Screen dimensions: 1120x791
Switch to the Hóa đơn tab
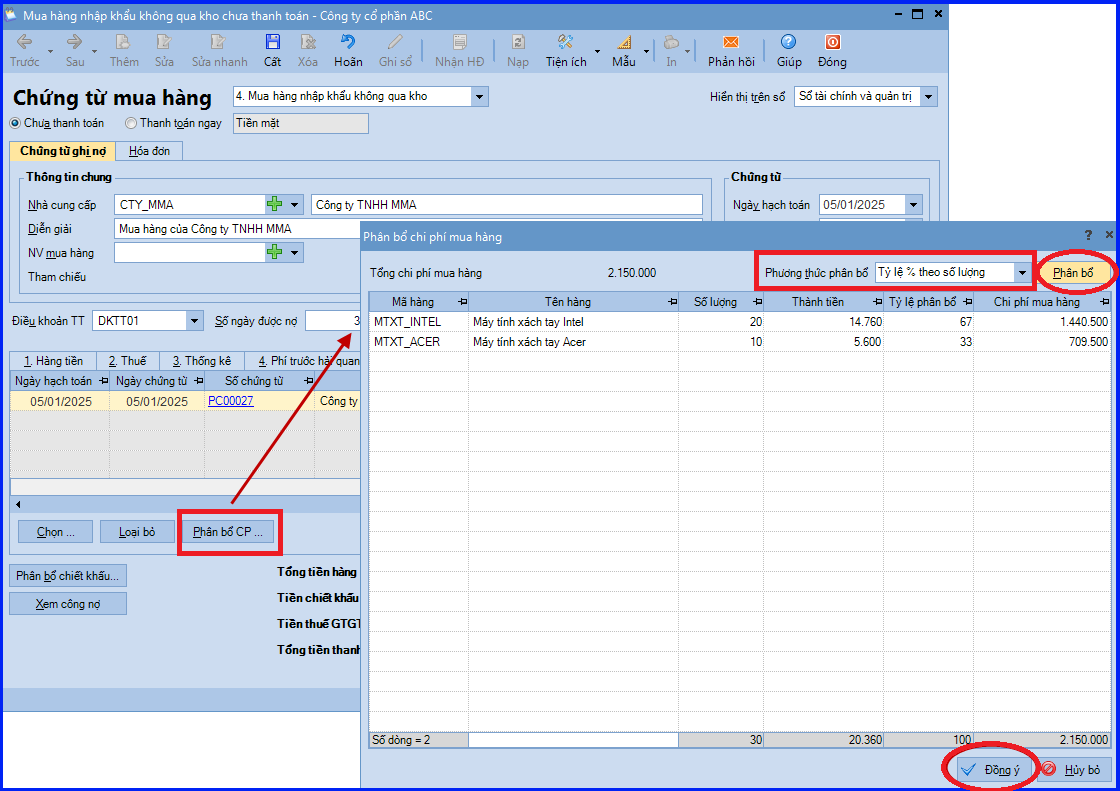149,151
